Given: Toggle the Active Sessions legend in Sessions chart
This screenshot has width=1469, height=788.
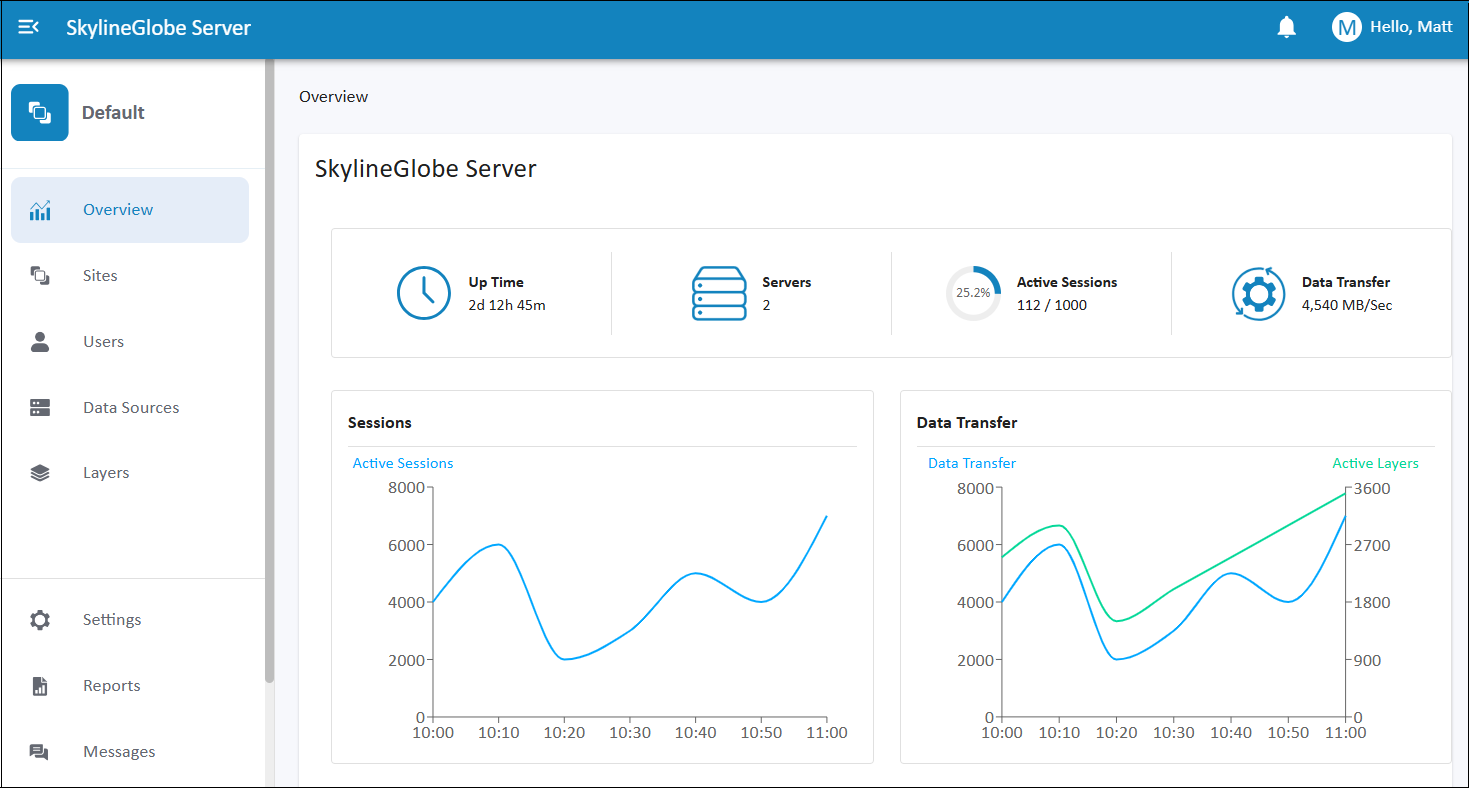Looking at the screenshot, I should [x=403, y=463].
